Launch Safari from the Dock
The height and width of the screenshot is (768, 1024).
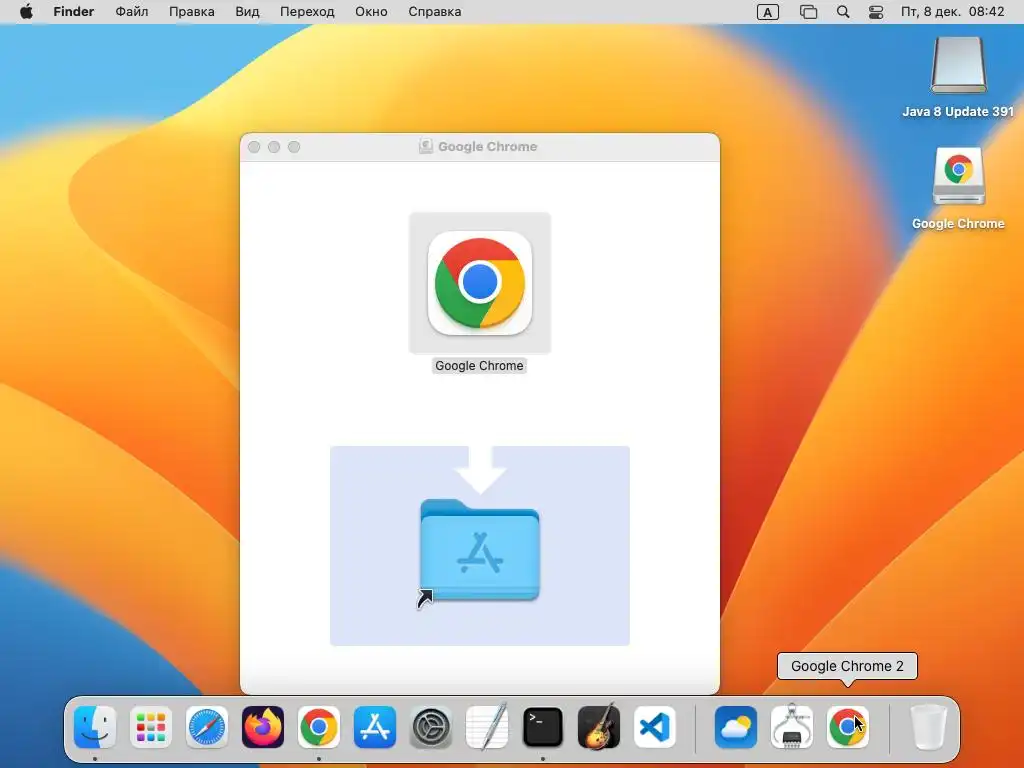pos(207,727)
